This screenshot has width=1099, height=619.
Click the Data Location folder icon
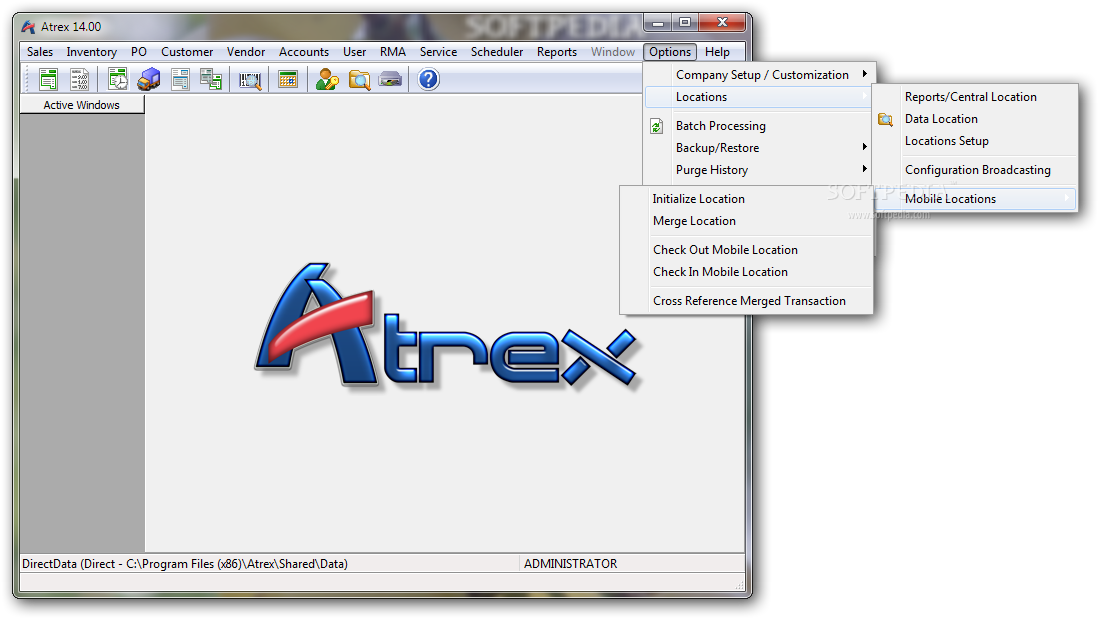click(886, 120)
